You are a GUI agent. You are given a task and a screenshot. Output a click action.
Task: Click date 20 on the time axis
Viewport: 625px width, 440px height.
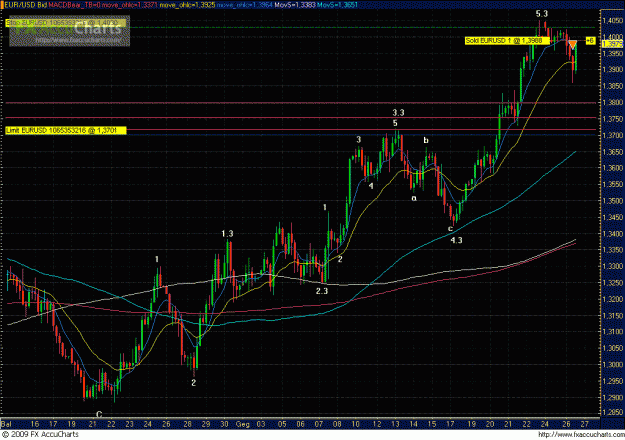tap(490, 424)
